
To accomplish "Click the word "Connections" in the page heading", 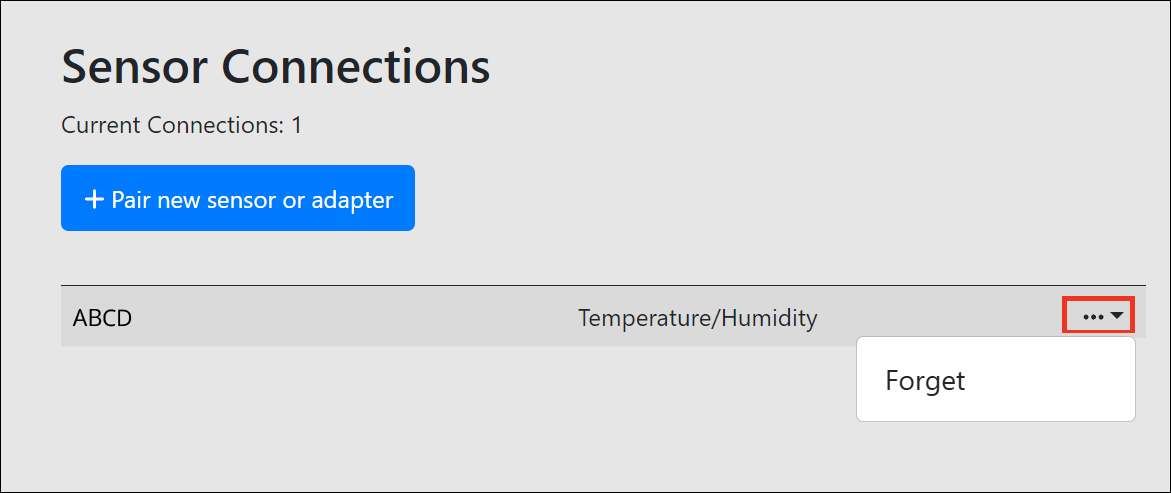I will click(355, 68).
